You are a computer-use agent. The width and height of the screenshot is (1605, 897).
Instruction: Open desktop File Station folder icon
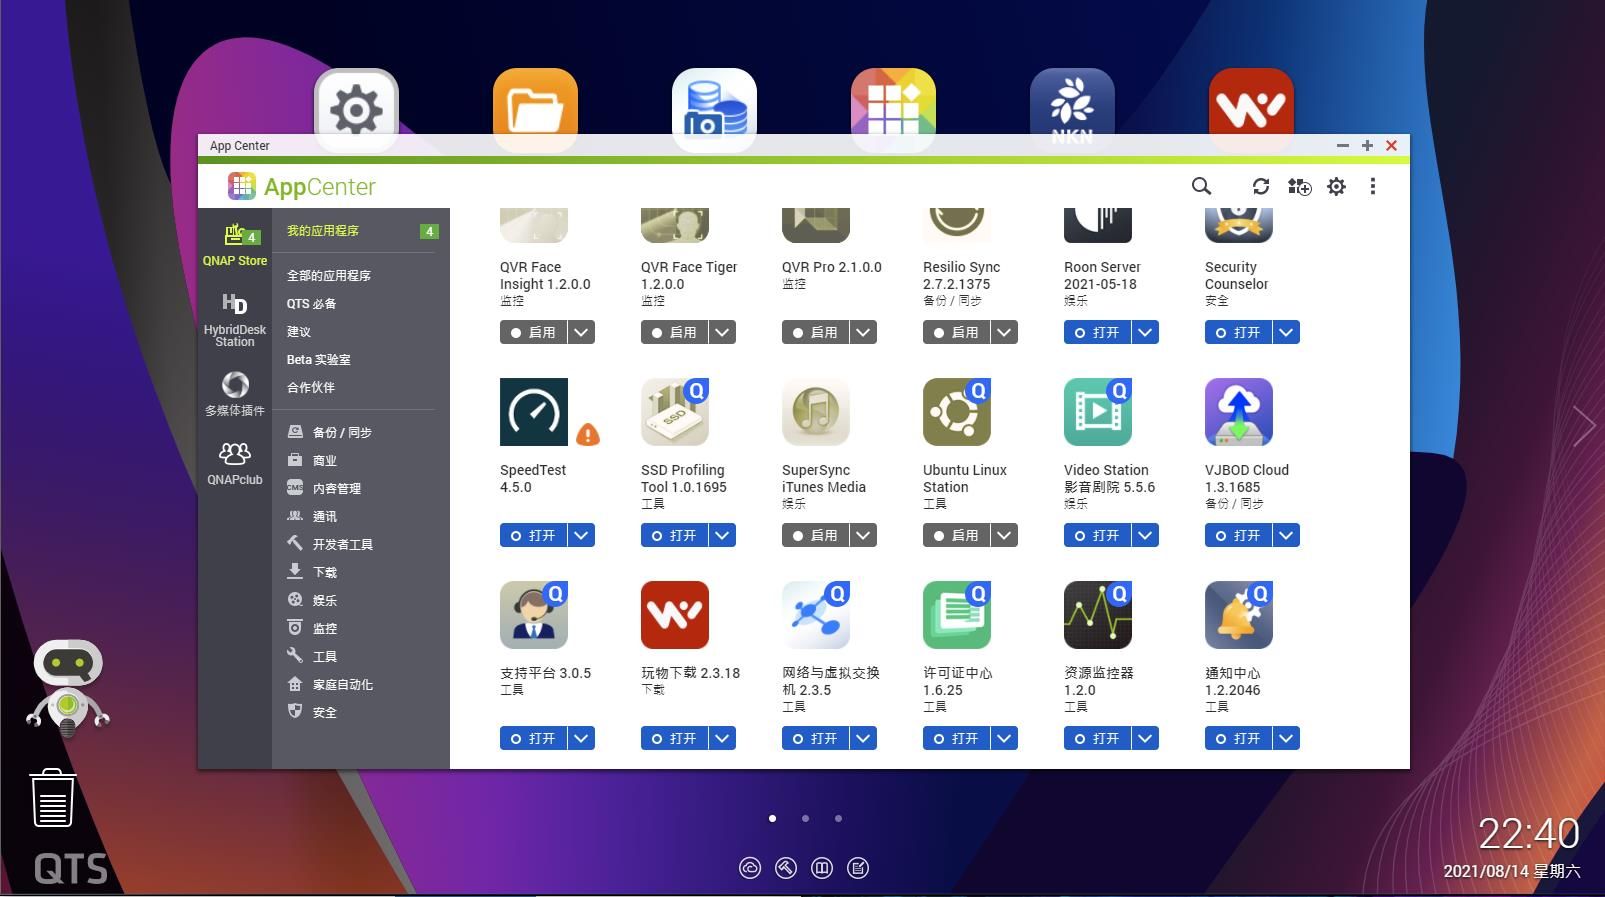pos(535,102)
